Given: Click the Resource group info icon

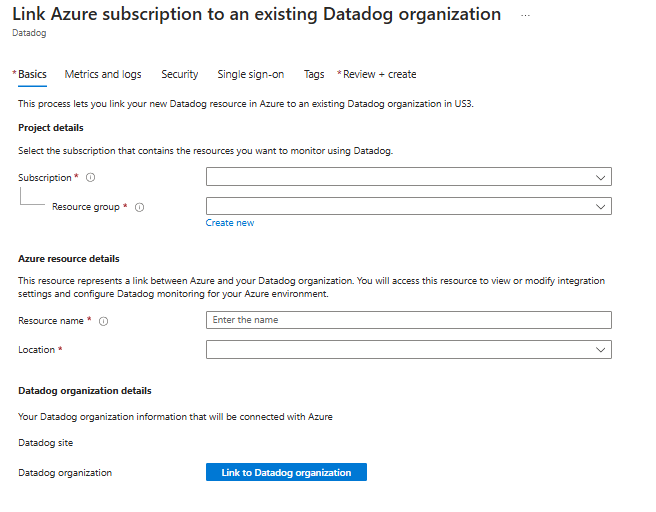Looking at the screenshot, I should pos(139,207).
